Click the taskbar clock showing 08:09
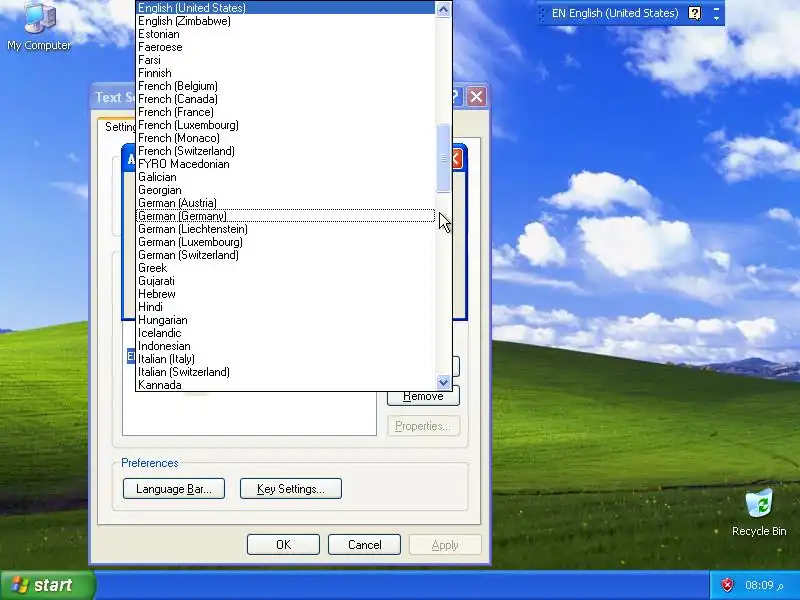 [x=764, y=585]
